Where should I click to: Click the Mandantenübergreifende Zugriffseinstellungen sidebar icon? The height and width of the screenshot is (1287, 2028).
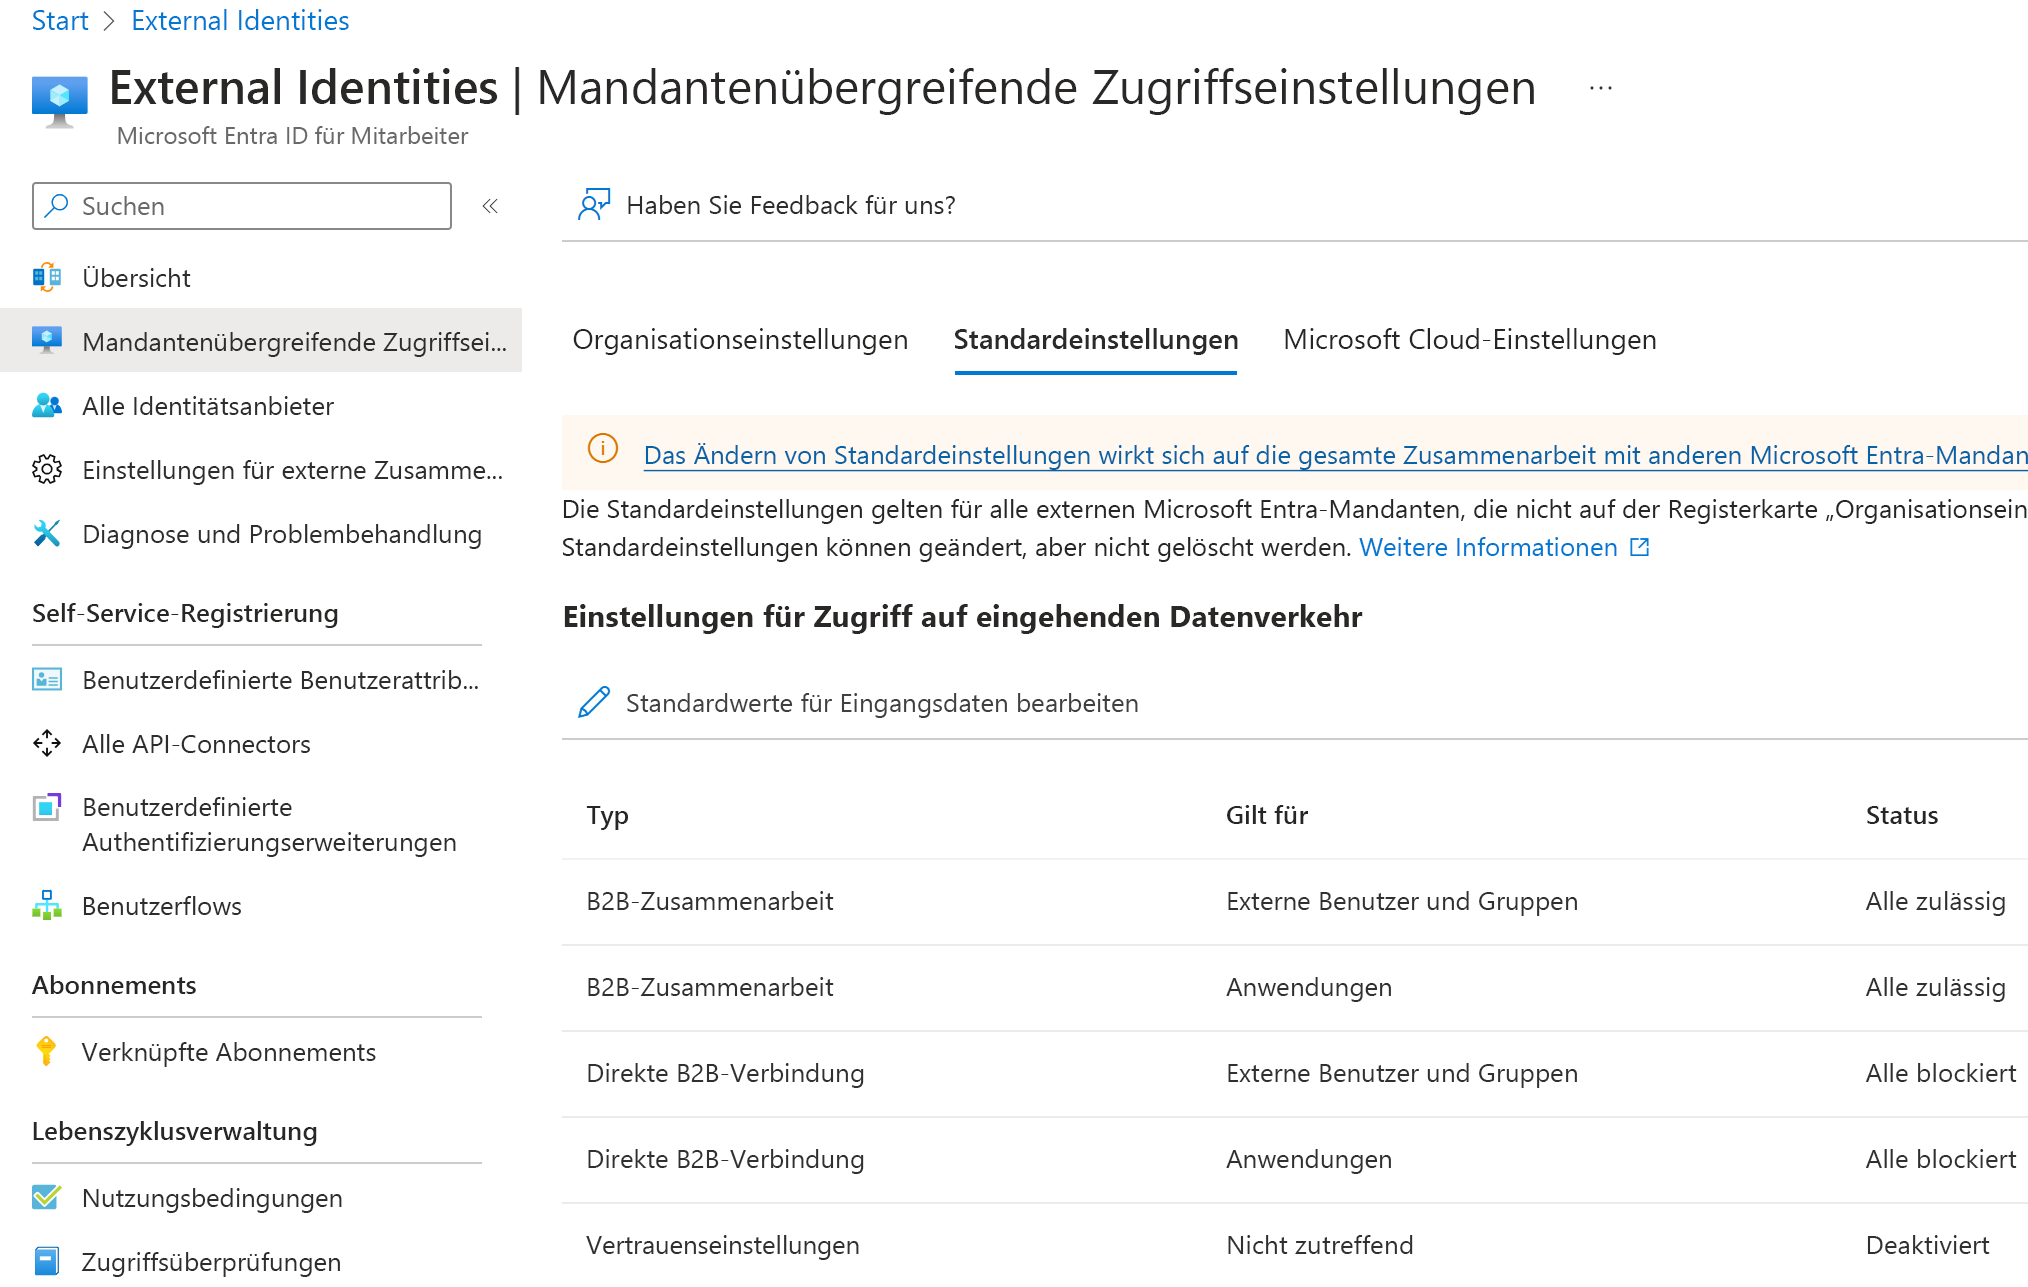tap(47, 341)
